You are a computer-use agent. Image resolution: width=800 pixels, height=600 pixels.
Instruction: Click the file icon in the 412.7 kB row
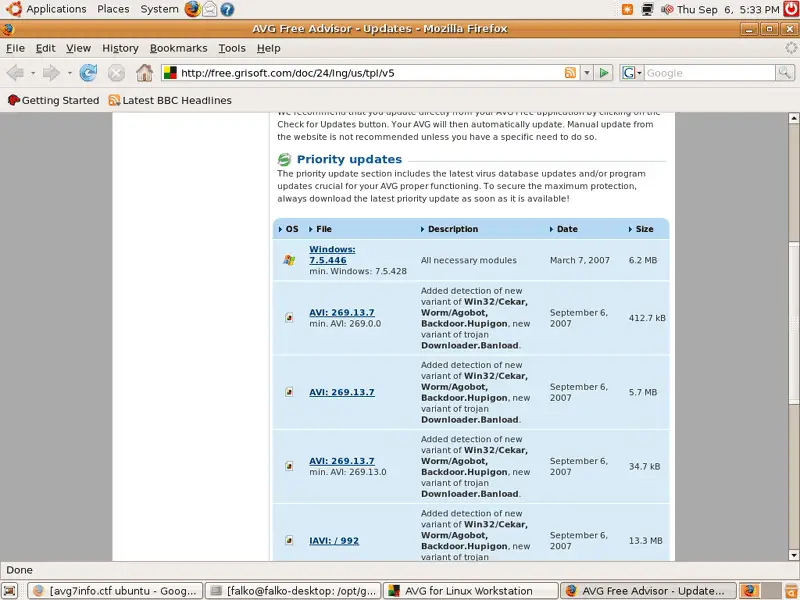click(x=289, y=318)
